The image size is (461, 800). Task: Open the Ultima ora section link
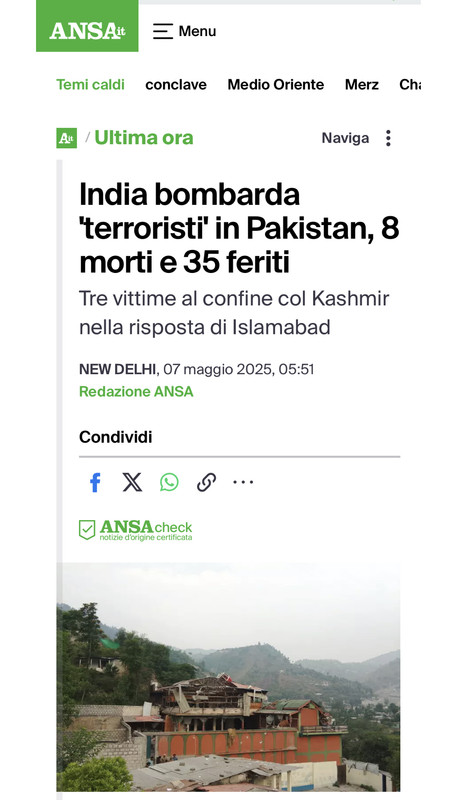point(144,138)
